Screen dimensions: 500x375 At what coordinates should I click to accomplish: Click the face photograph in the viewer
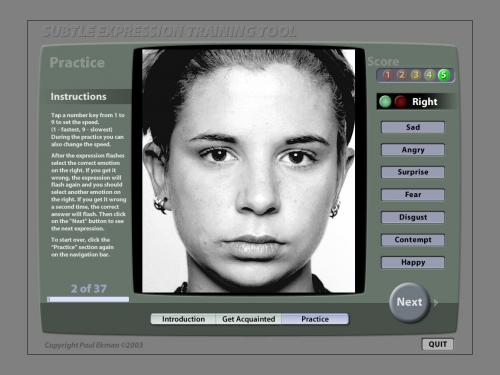pos(249,171)
